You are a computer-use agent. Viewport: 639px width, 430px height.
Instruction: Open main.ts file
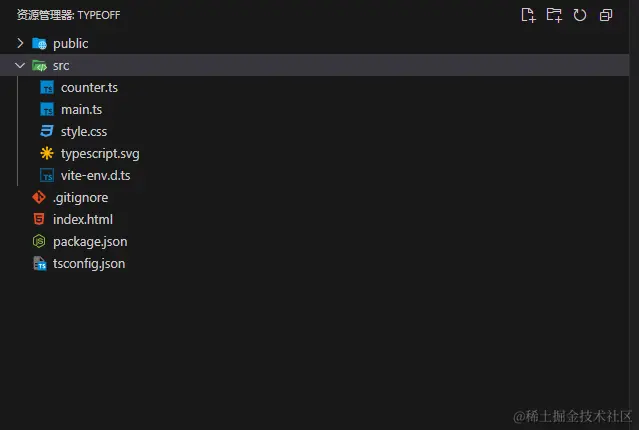tap(81, 110)
